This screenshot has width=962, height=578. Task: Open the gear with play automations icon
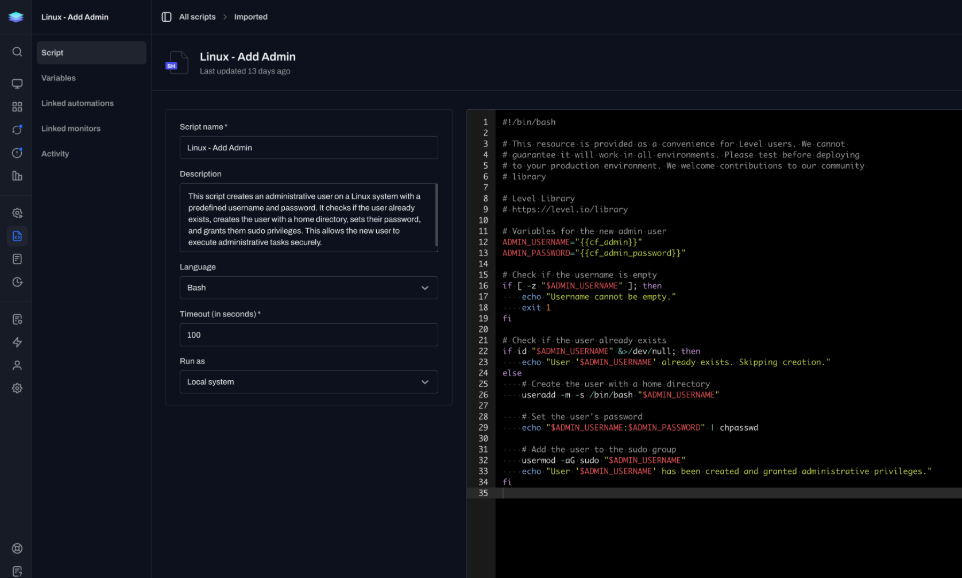pos(17,213)
